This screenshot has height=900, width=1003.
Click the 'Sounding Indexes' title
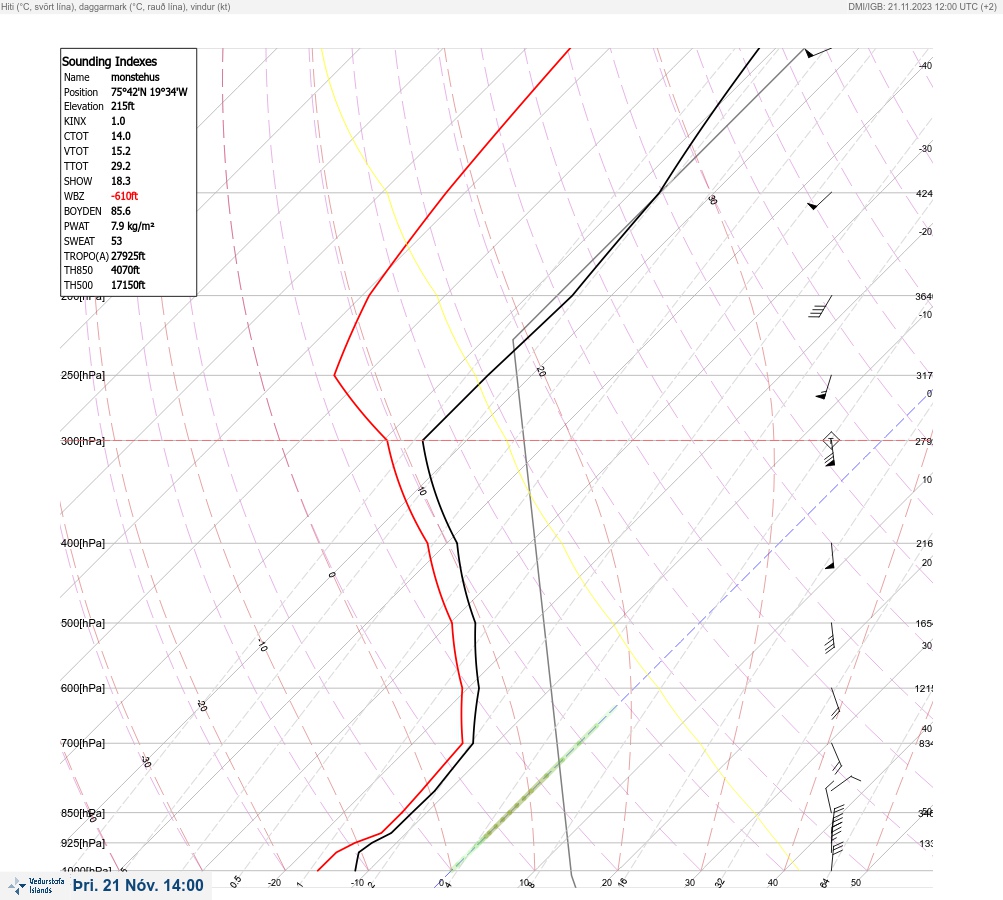tap(109, 61)
